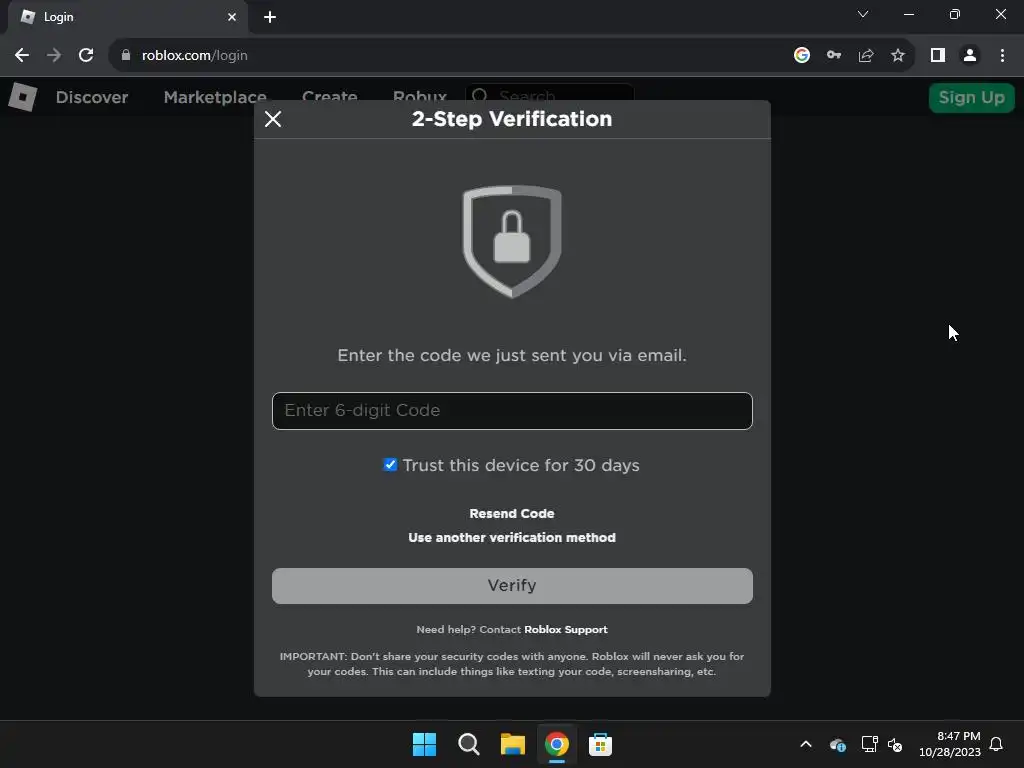Click the Resend Code link
The image size is (1024, 768).
pyautogui.click(x=512, y=513)
